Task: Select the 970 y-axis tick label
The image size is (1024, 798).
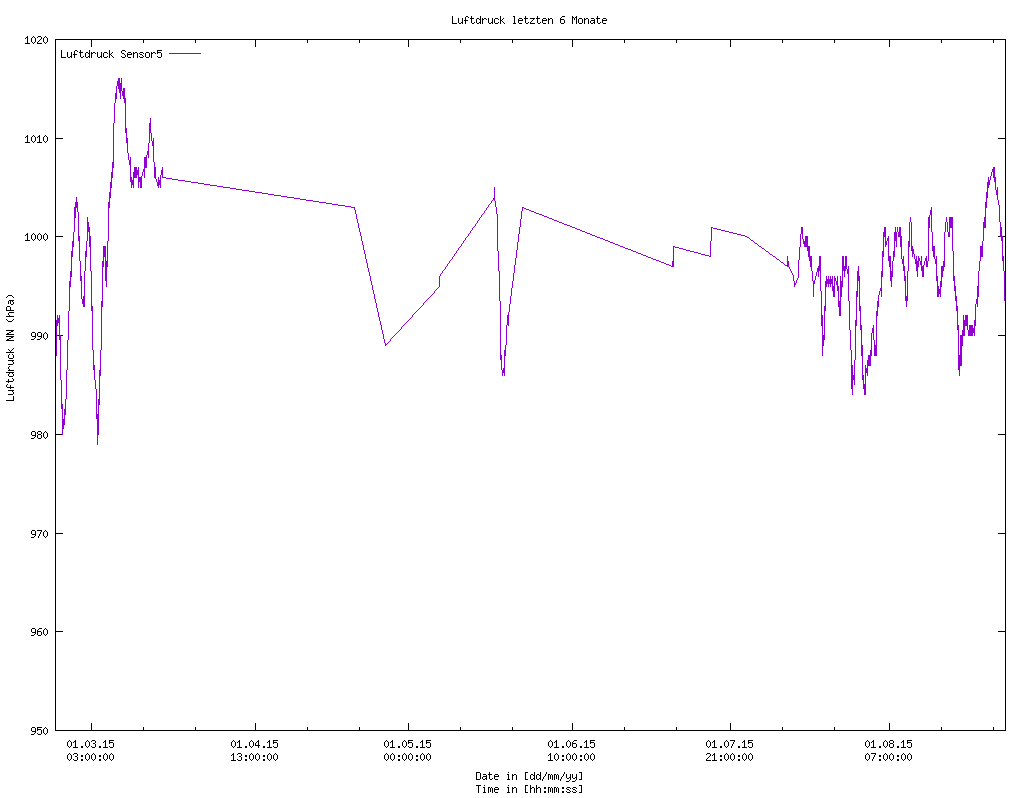Action: 39,534
